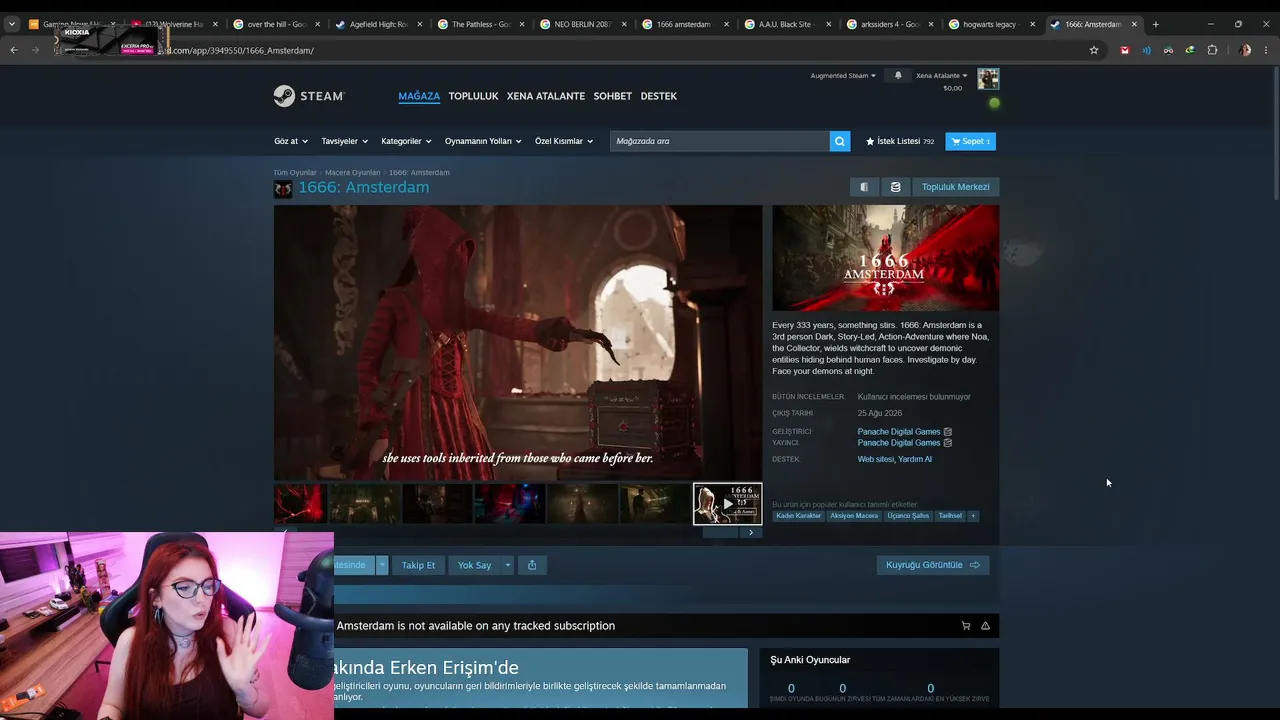Open the Chrome profile avatar in toolbar
The width and height of the screenshot is (1280, 720).
tap(1244, 50)
